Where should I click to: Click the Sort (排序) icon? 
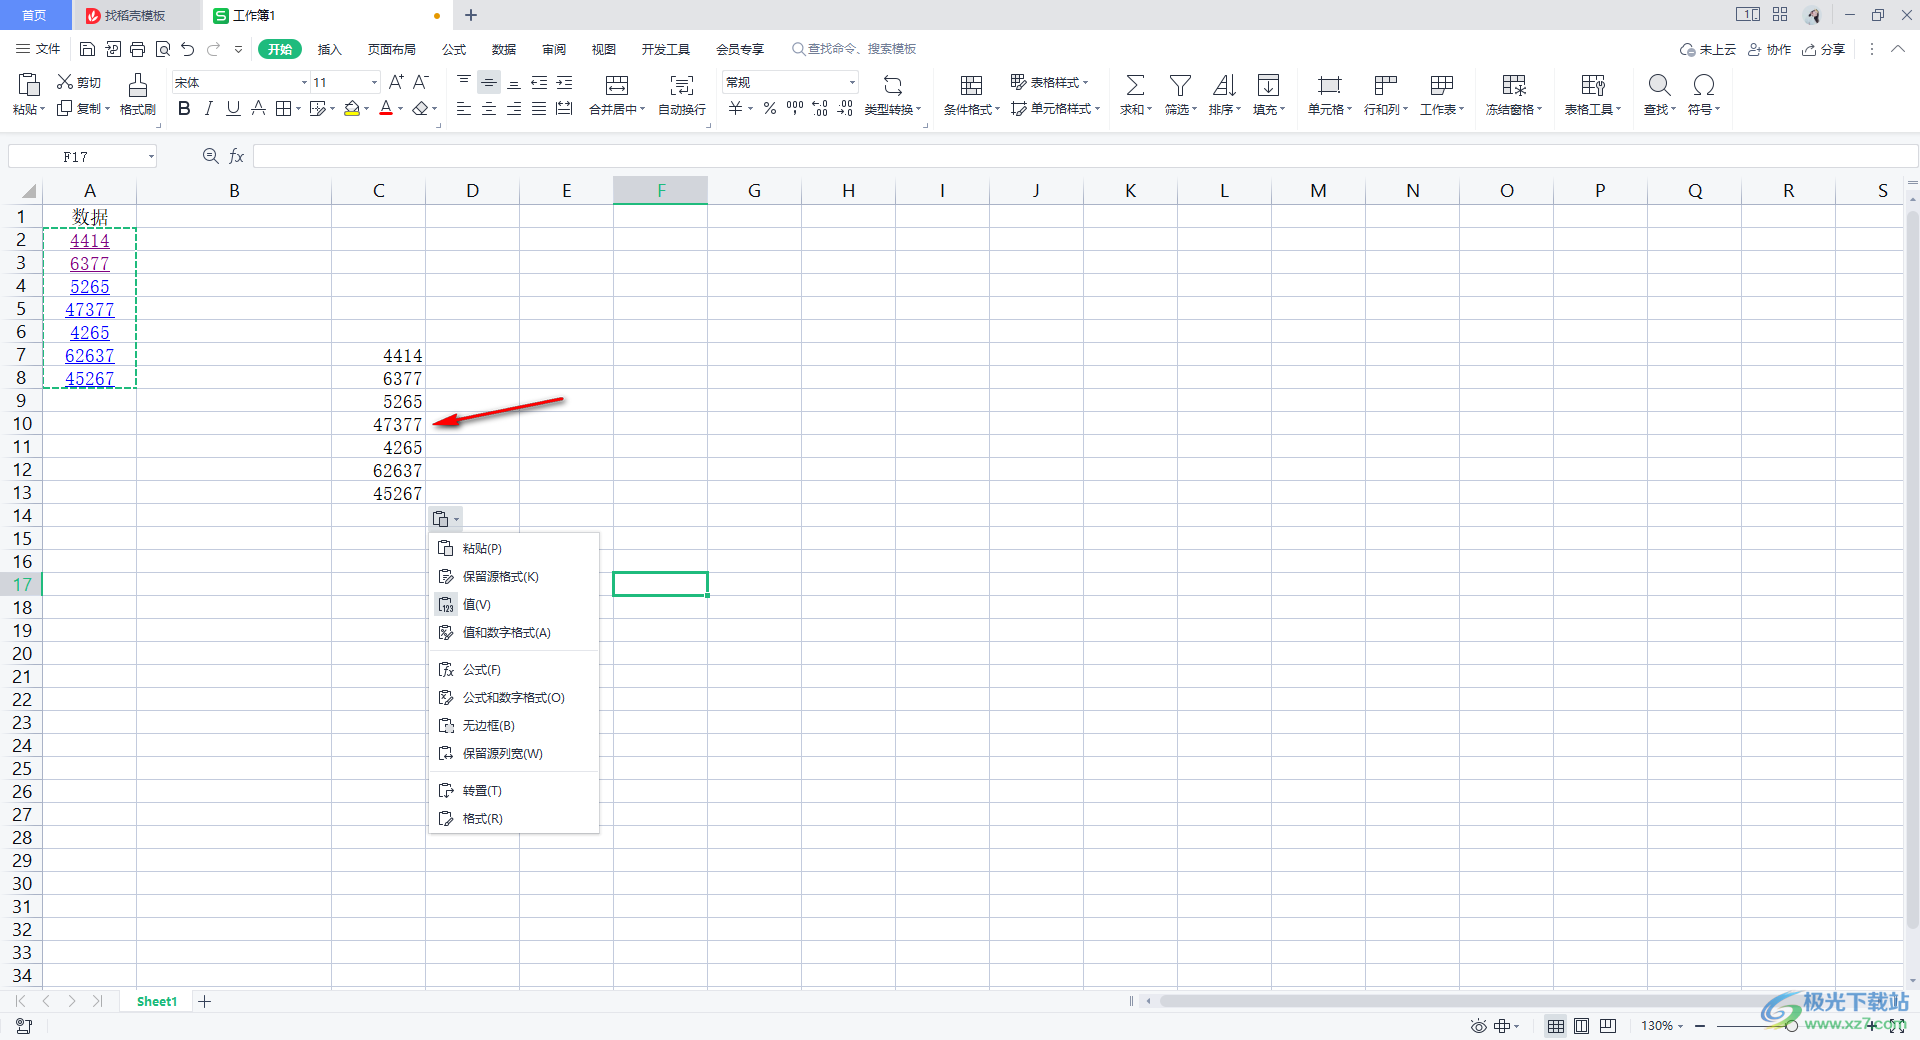1224,85
